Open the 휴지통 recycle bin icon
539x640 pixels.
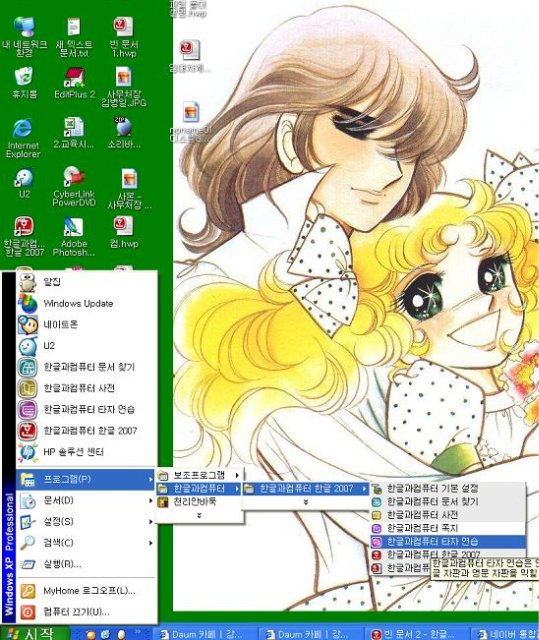pos(24,83)
